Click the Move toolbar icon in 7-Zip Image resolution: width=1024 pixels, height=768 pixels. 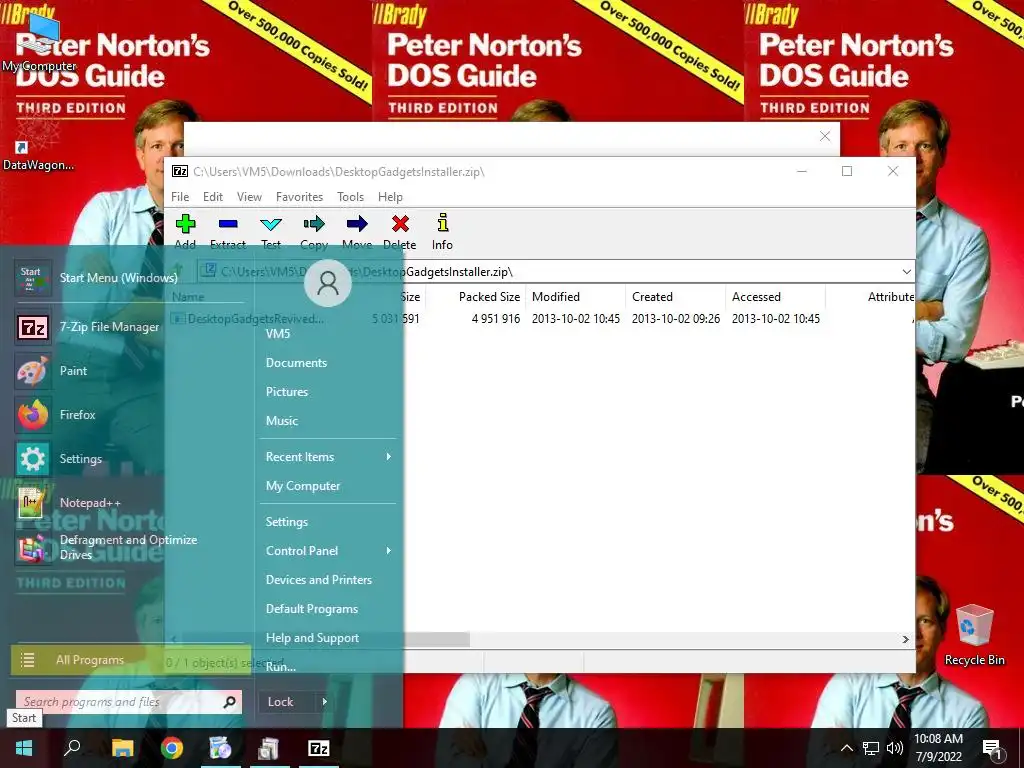(357, 224)
